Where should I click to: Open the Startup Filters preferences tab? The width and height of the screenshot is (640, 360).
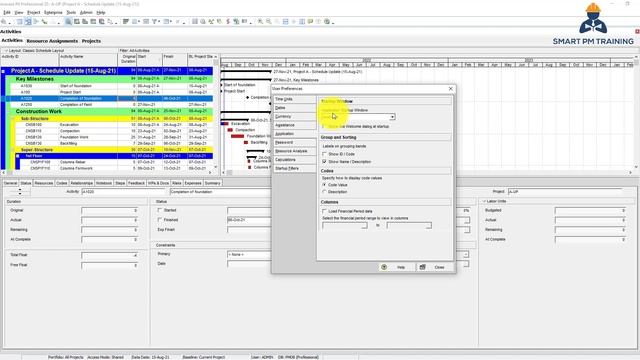pyautogui.click(x=294, y=168)
